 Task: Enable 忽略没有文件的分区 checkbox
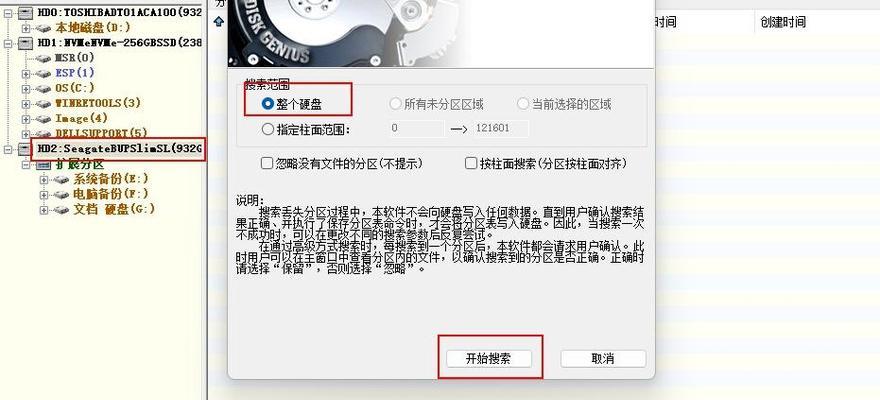pos(267,163)
